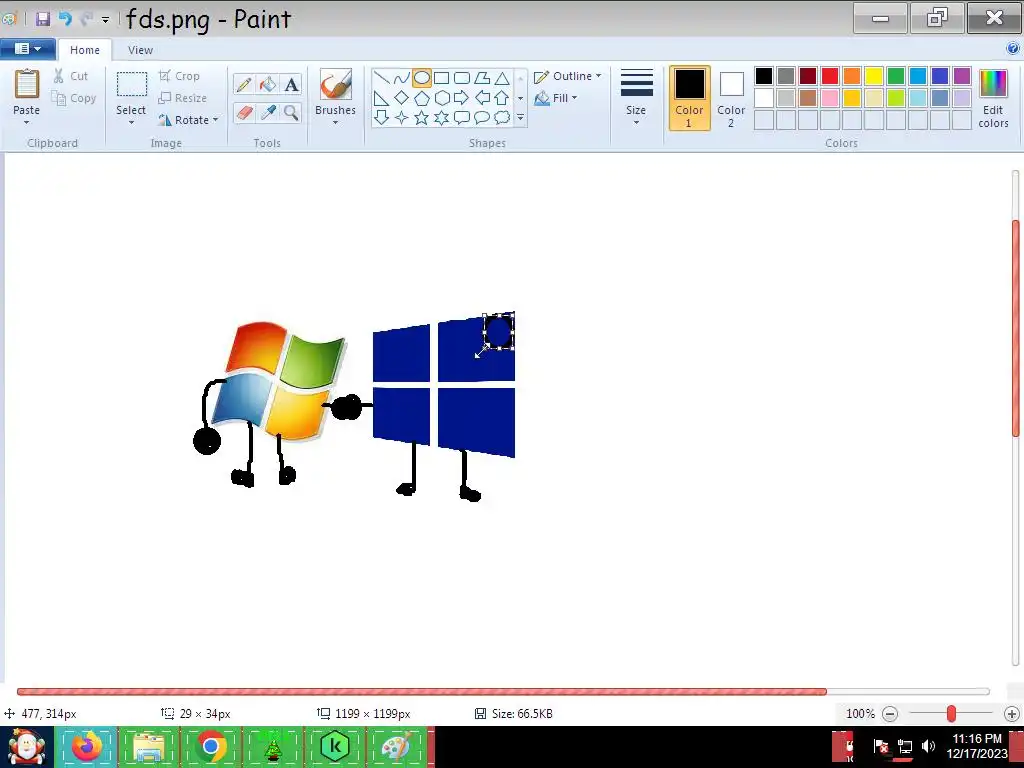Choose the Oval callout shape
This screenshot has width=1024, height=768.
482,118
